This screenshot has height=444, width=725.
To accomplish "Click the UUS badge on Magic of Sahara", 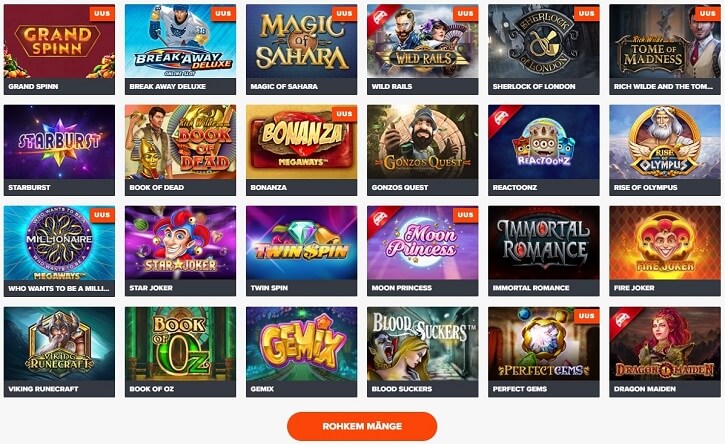I will [344, 14].
